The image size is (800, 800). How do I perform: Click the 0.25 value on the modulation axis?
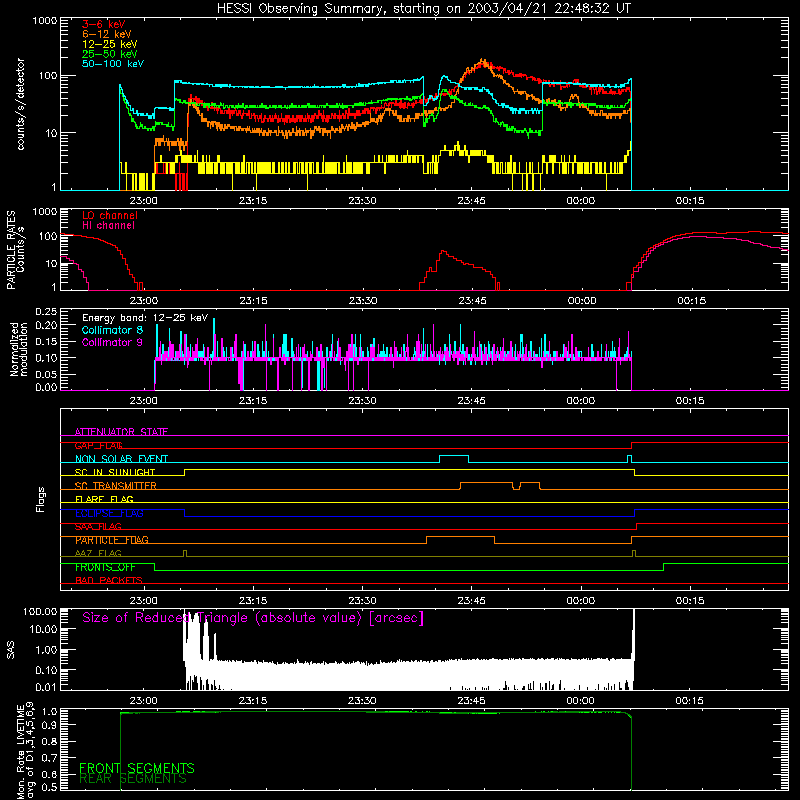coord(46,311)
